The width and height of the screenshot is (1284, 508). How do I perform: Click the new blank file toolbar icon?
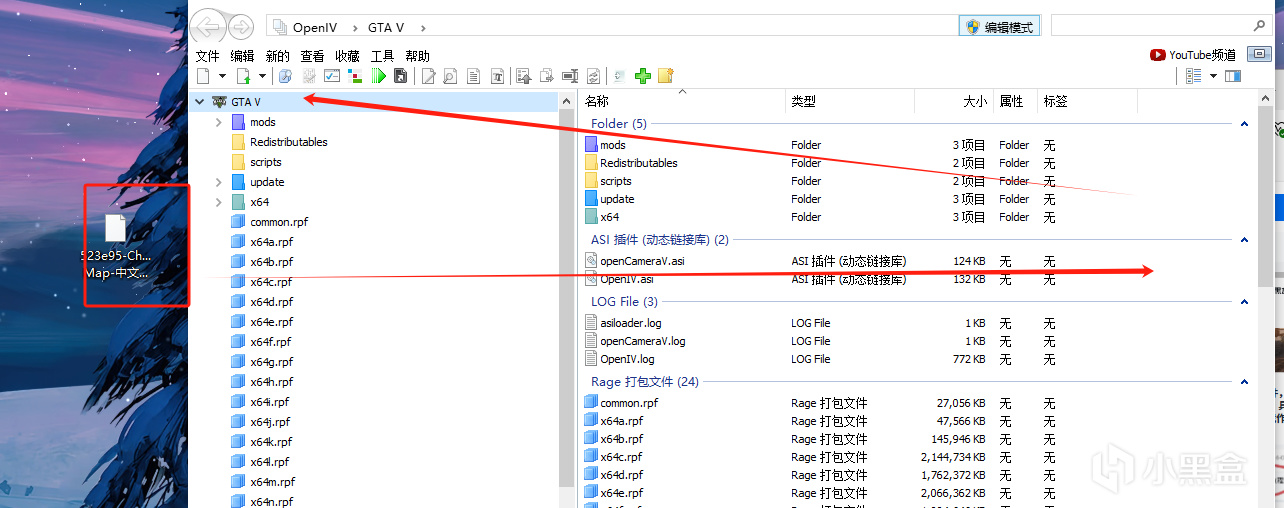pos(204,76)
